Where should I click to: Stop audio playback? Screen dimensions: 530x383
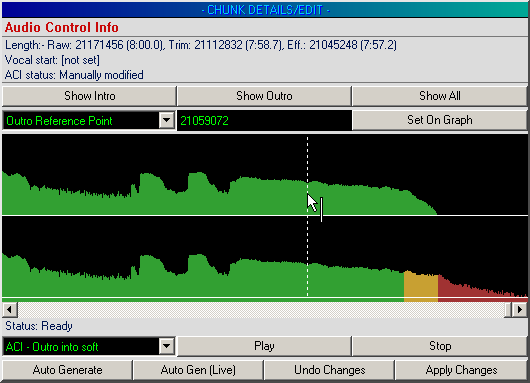click(439, 346)
